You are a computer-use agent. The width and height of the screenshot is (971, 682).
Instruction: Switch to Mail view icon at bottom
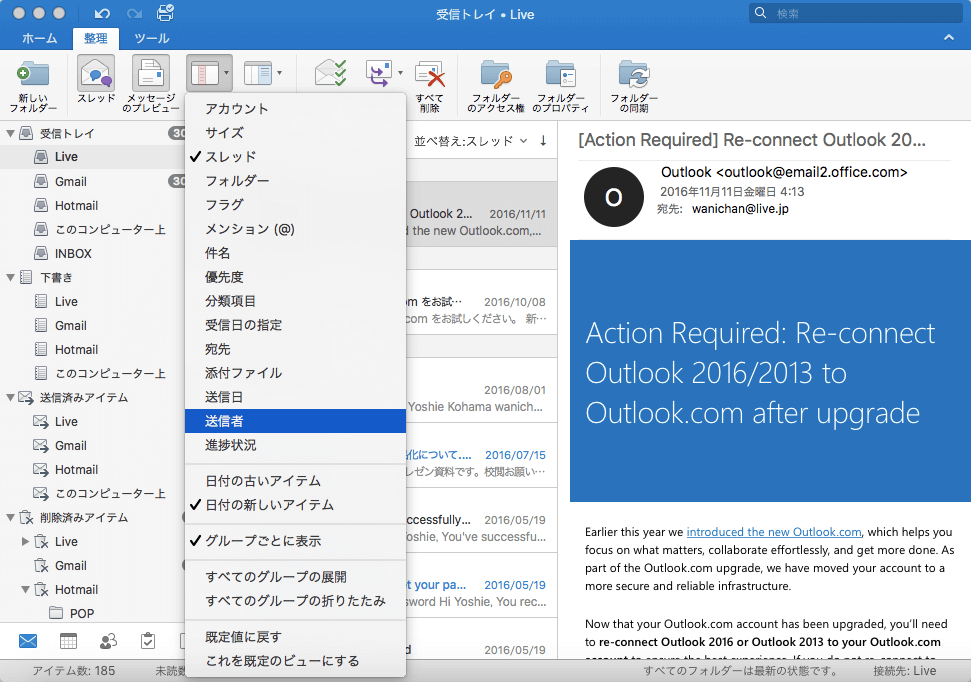click(x=28, y=641)
